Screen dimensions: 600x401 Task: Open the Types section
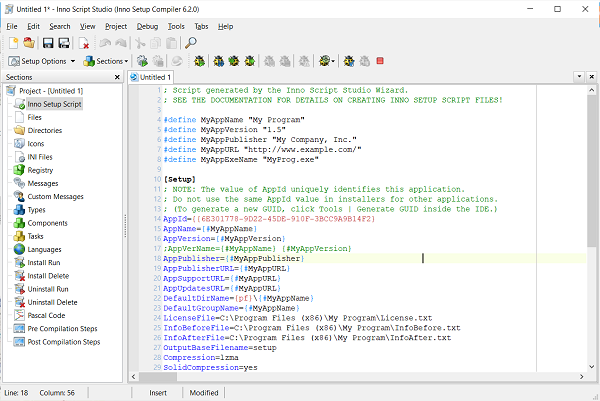click(36, 210)
